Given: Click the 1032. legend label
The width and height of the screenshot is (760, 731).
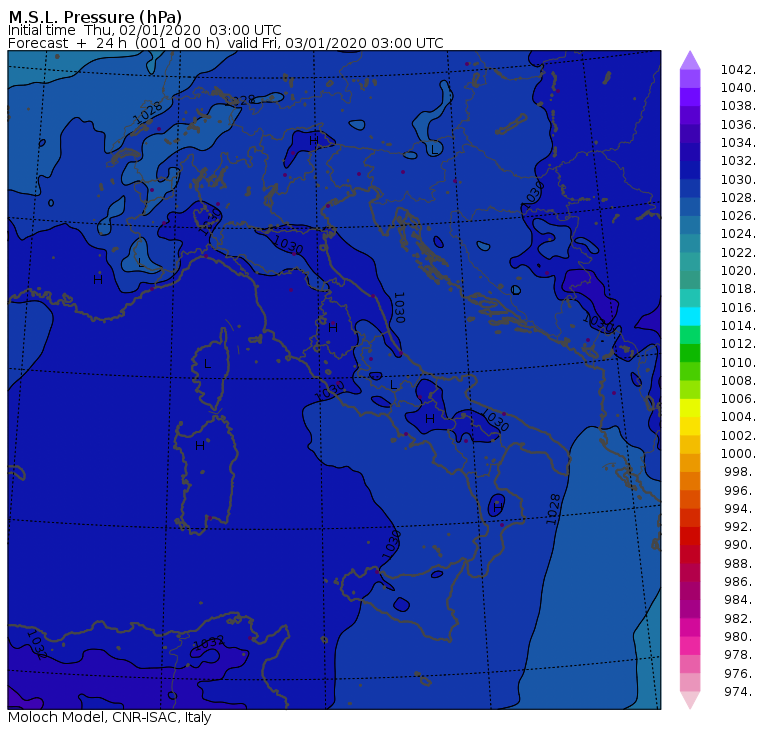Looking at the screenshot, I should point(738,160).
